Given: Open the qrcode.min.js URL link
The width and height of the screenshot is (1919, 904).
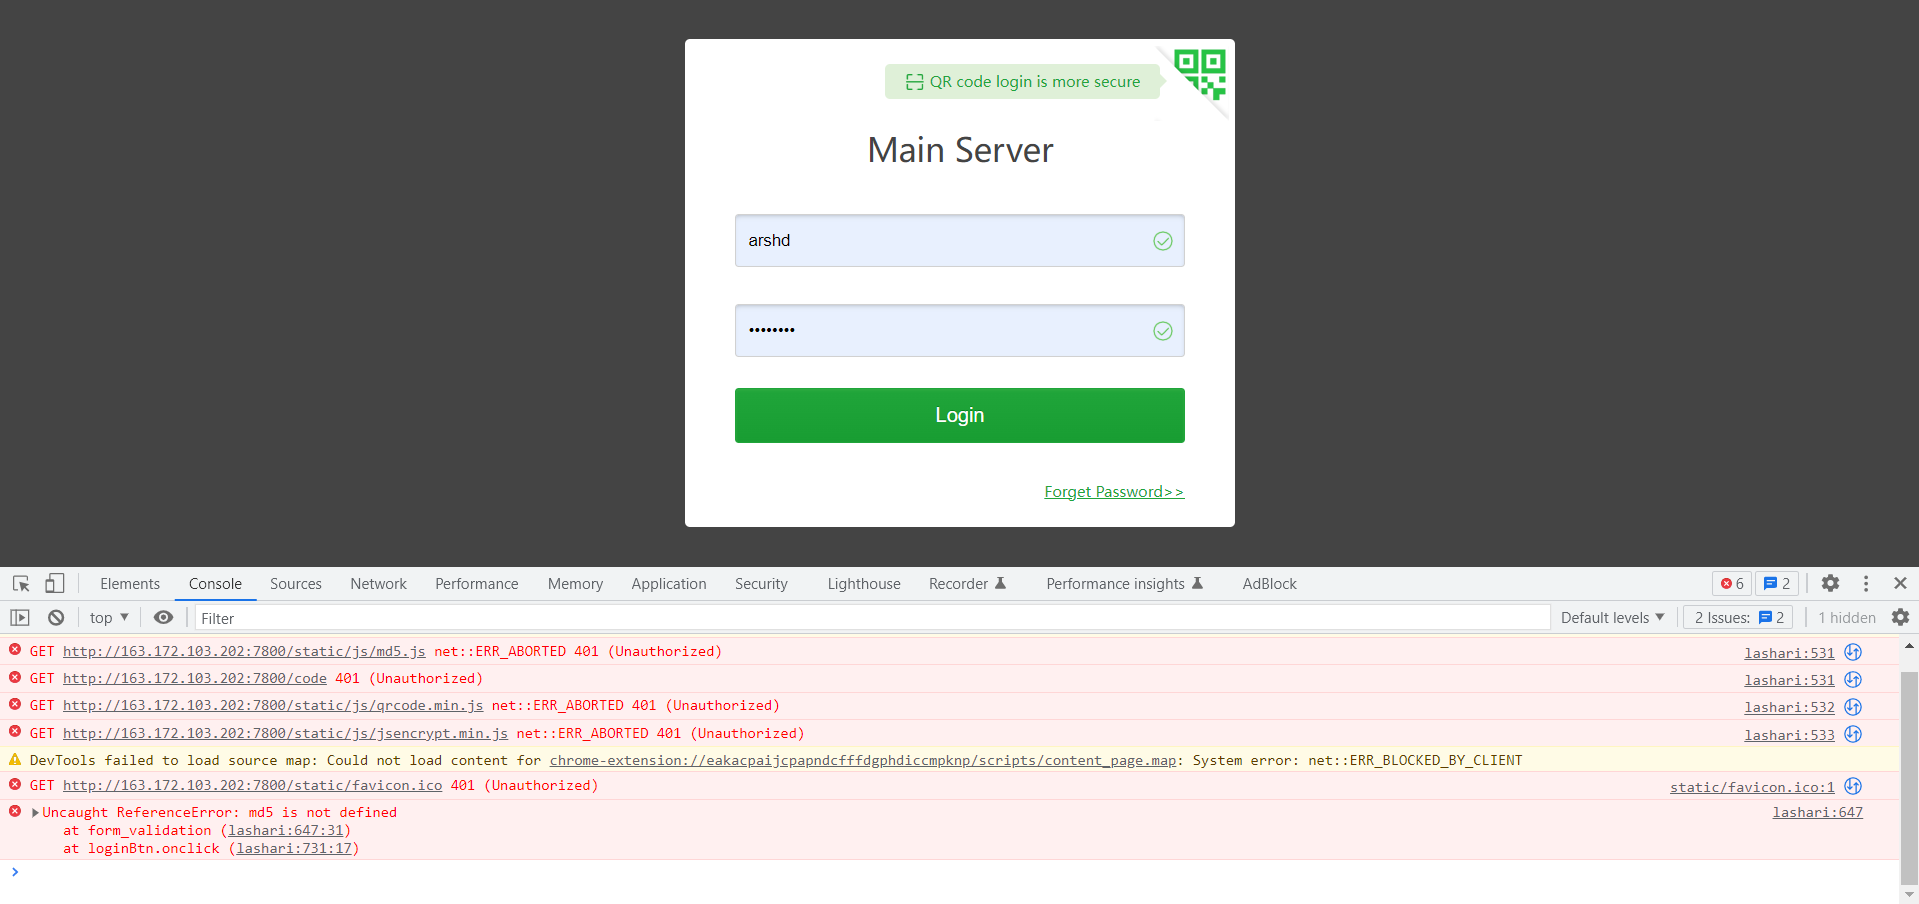Looking at the screenshot, I should tap(273, 706).
